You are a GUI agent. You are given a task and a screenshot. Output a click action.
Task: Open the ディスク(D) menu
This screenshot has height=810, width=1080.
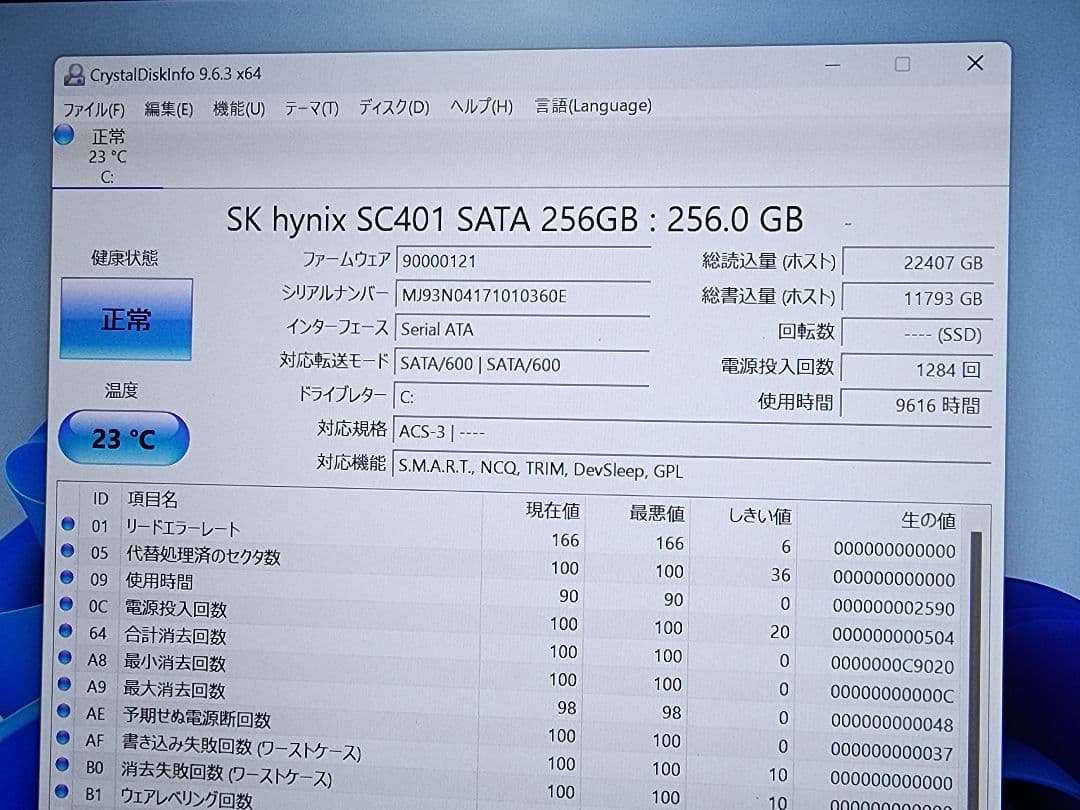tap(393, 107)
